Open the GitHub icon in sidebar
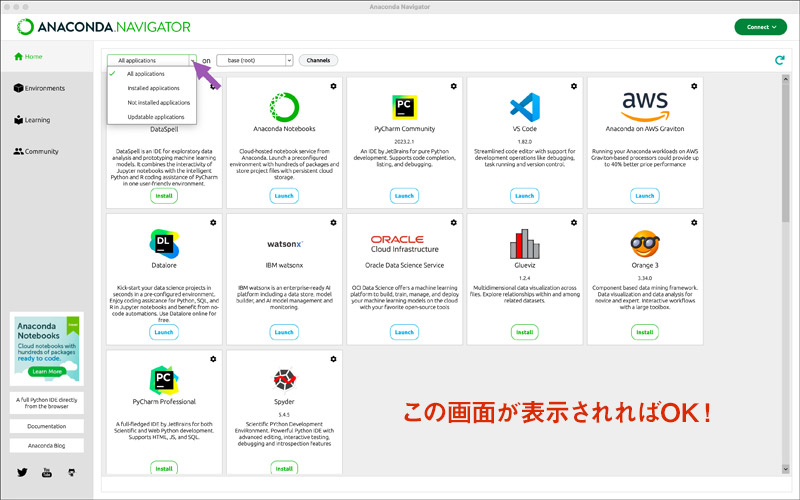The height and width of the screenshot is (500, 800). (71, 472)
